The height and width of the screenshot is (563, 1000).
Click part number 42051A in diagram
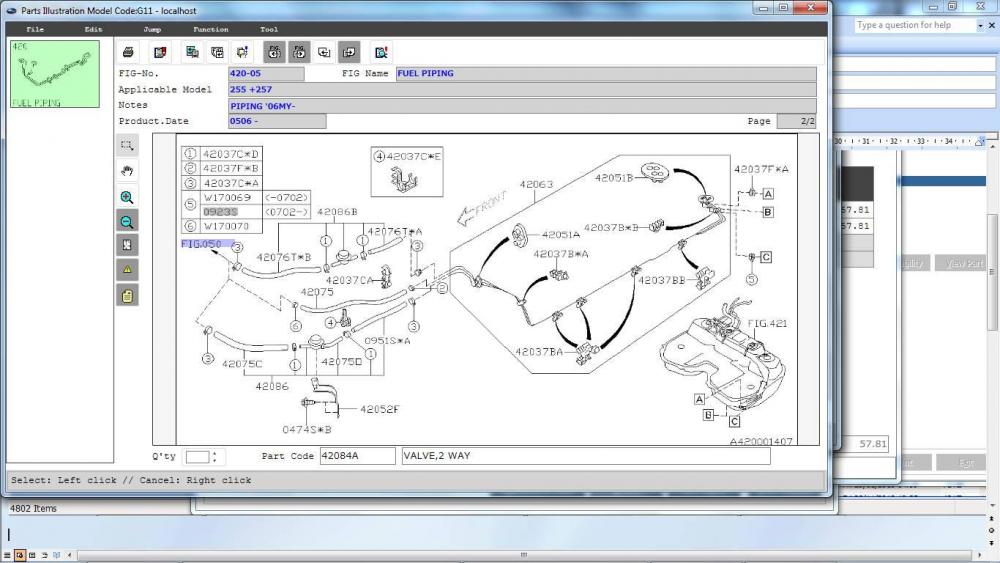pyautogui.click(x=561, y=235)
